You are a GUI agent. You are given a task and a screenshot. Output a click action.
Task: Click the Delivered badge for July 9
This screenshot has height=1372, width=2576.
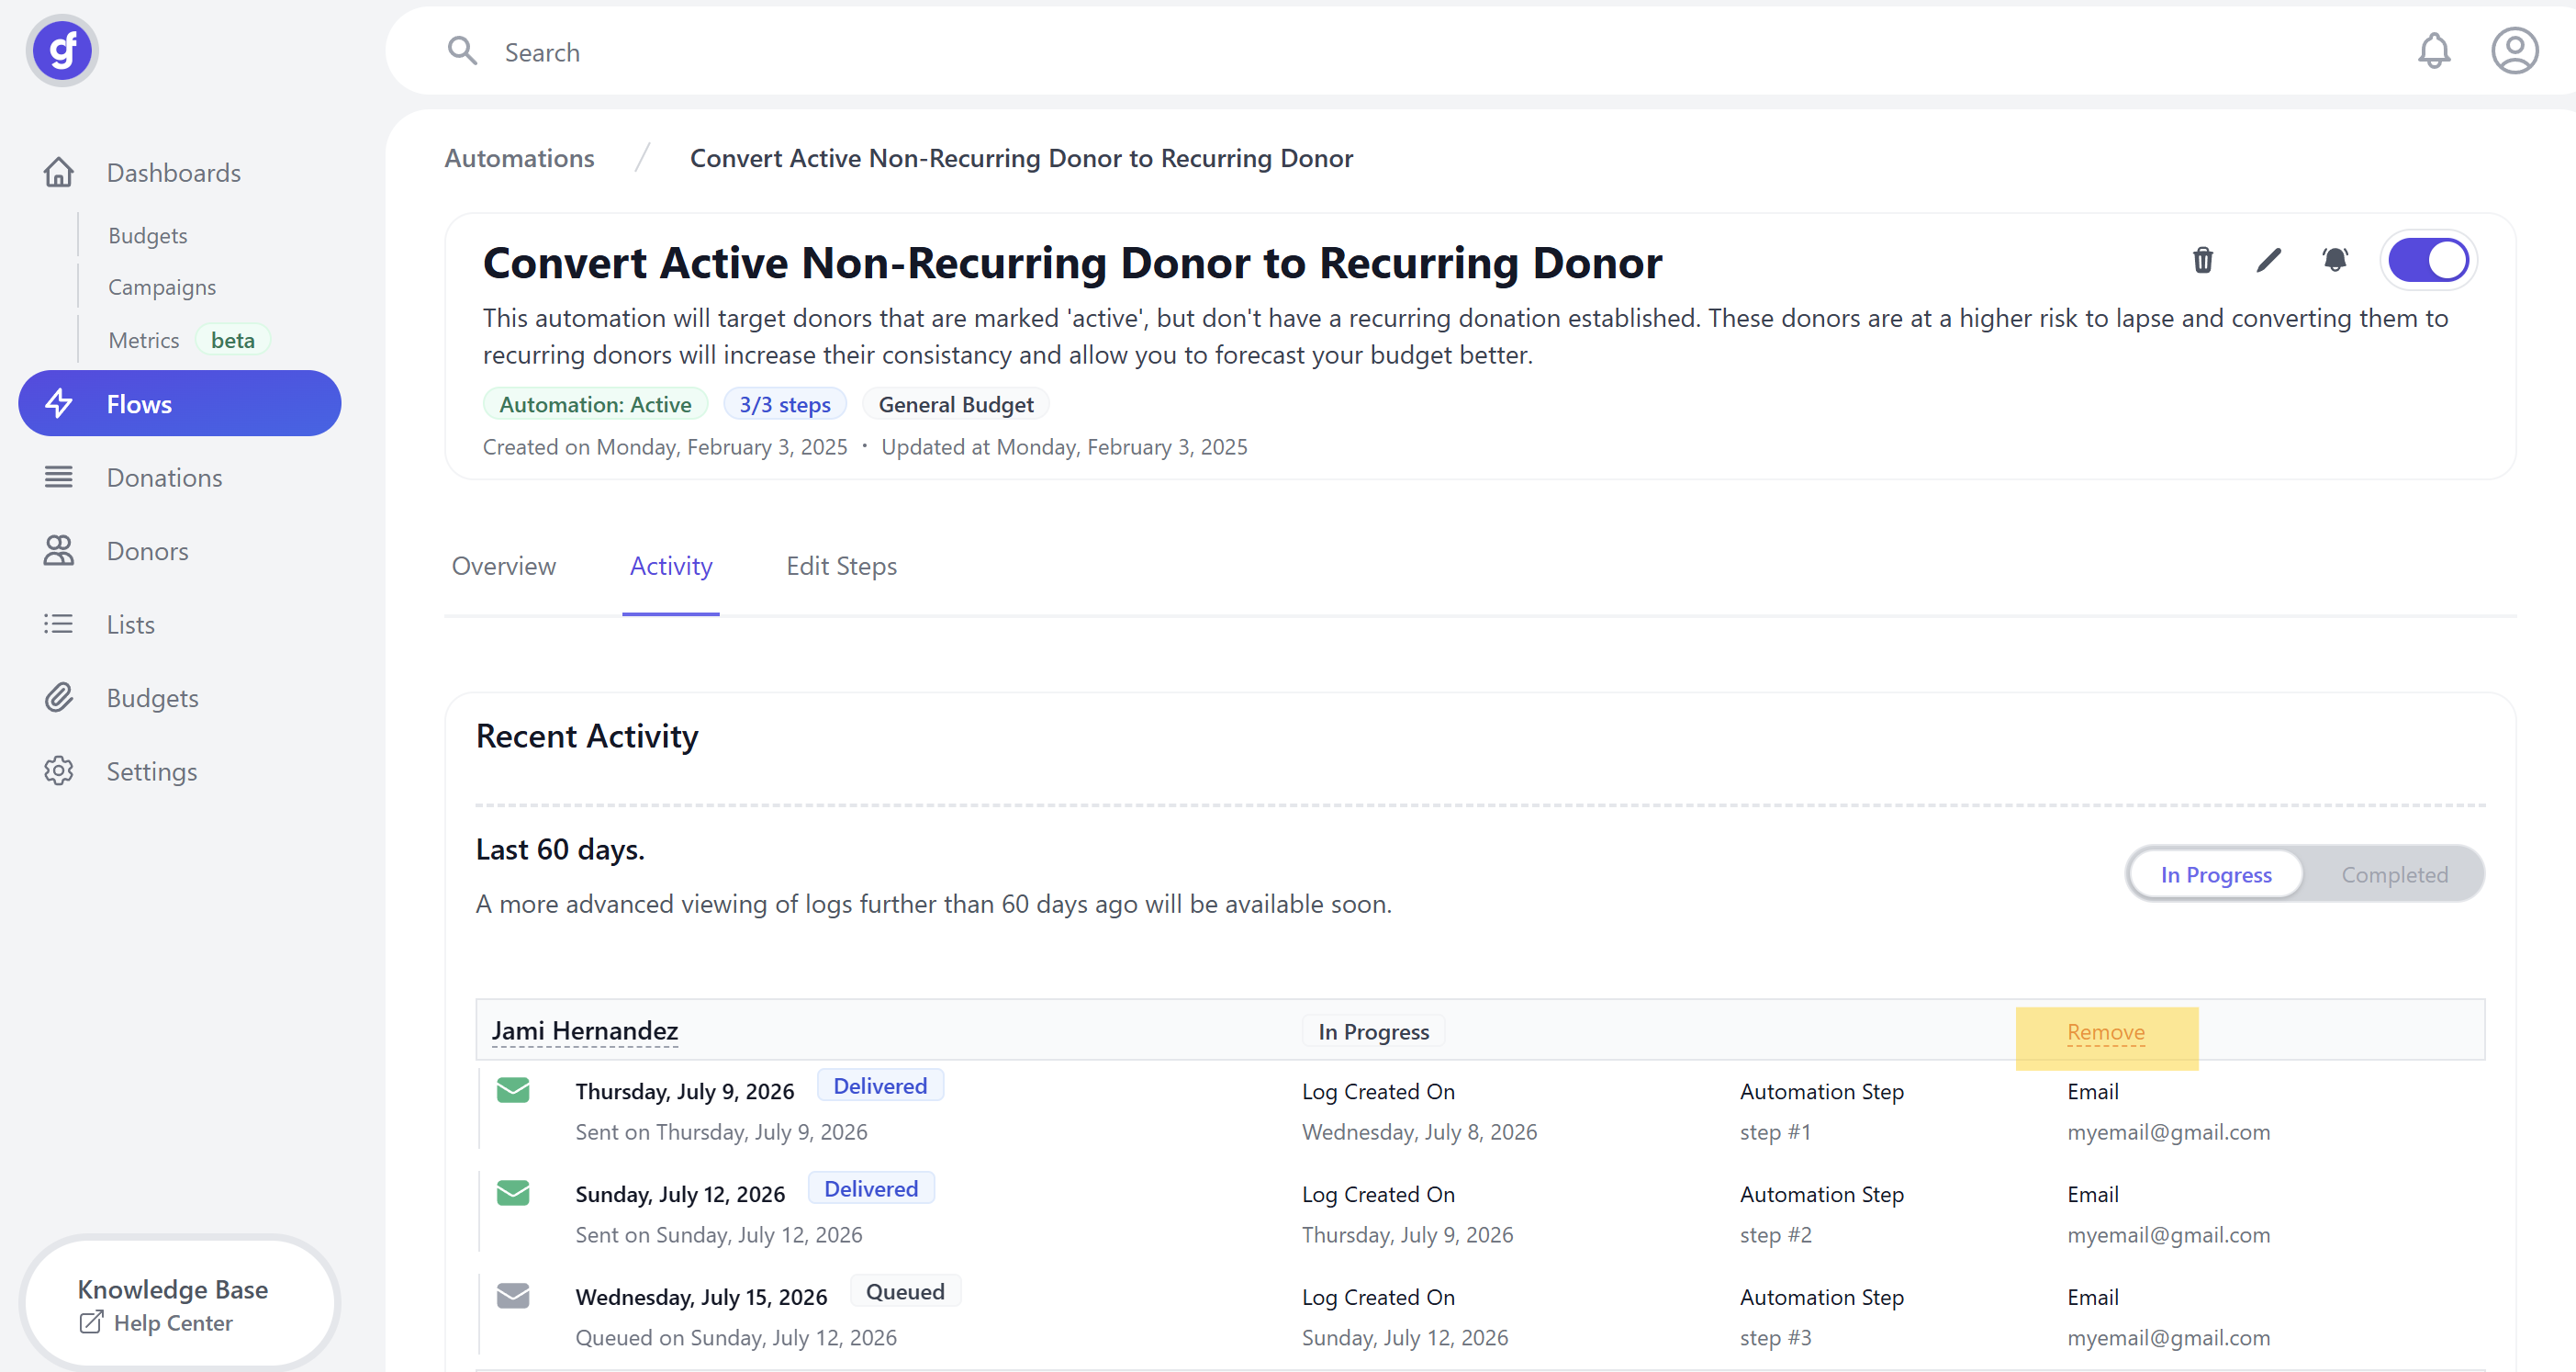click(x=880, y=1086)
